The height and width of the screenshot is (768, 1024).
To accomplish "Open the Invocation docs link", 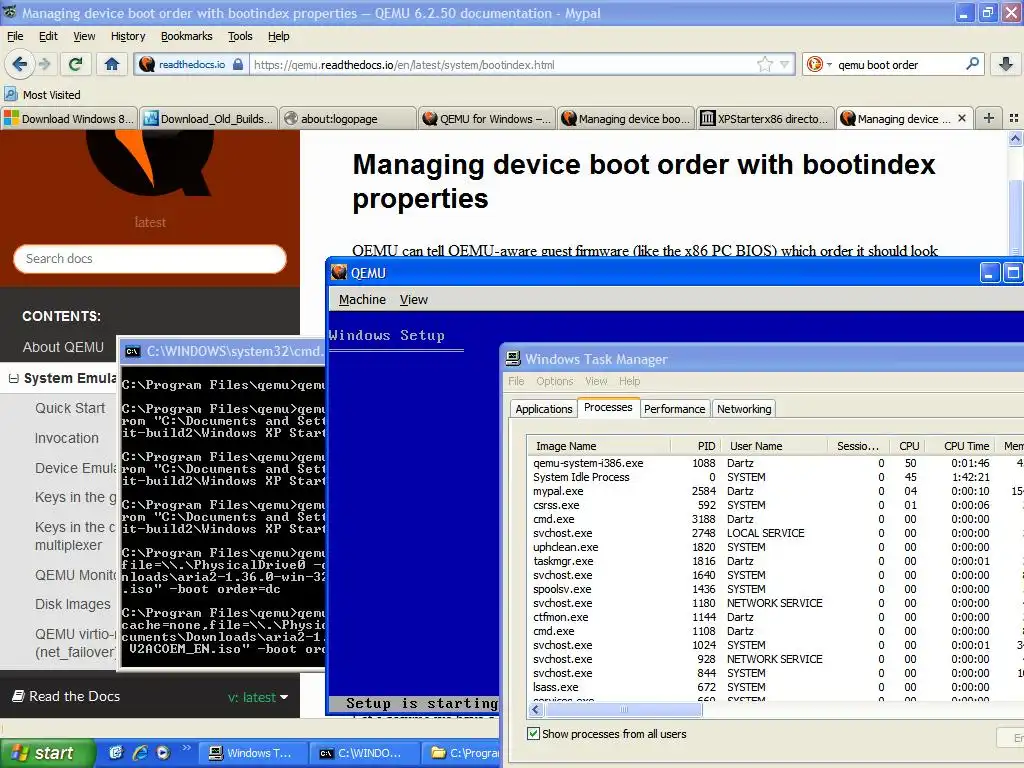I will (67, 438).
